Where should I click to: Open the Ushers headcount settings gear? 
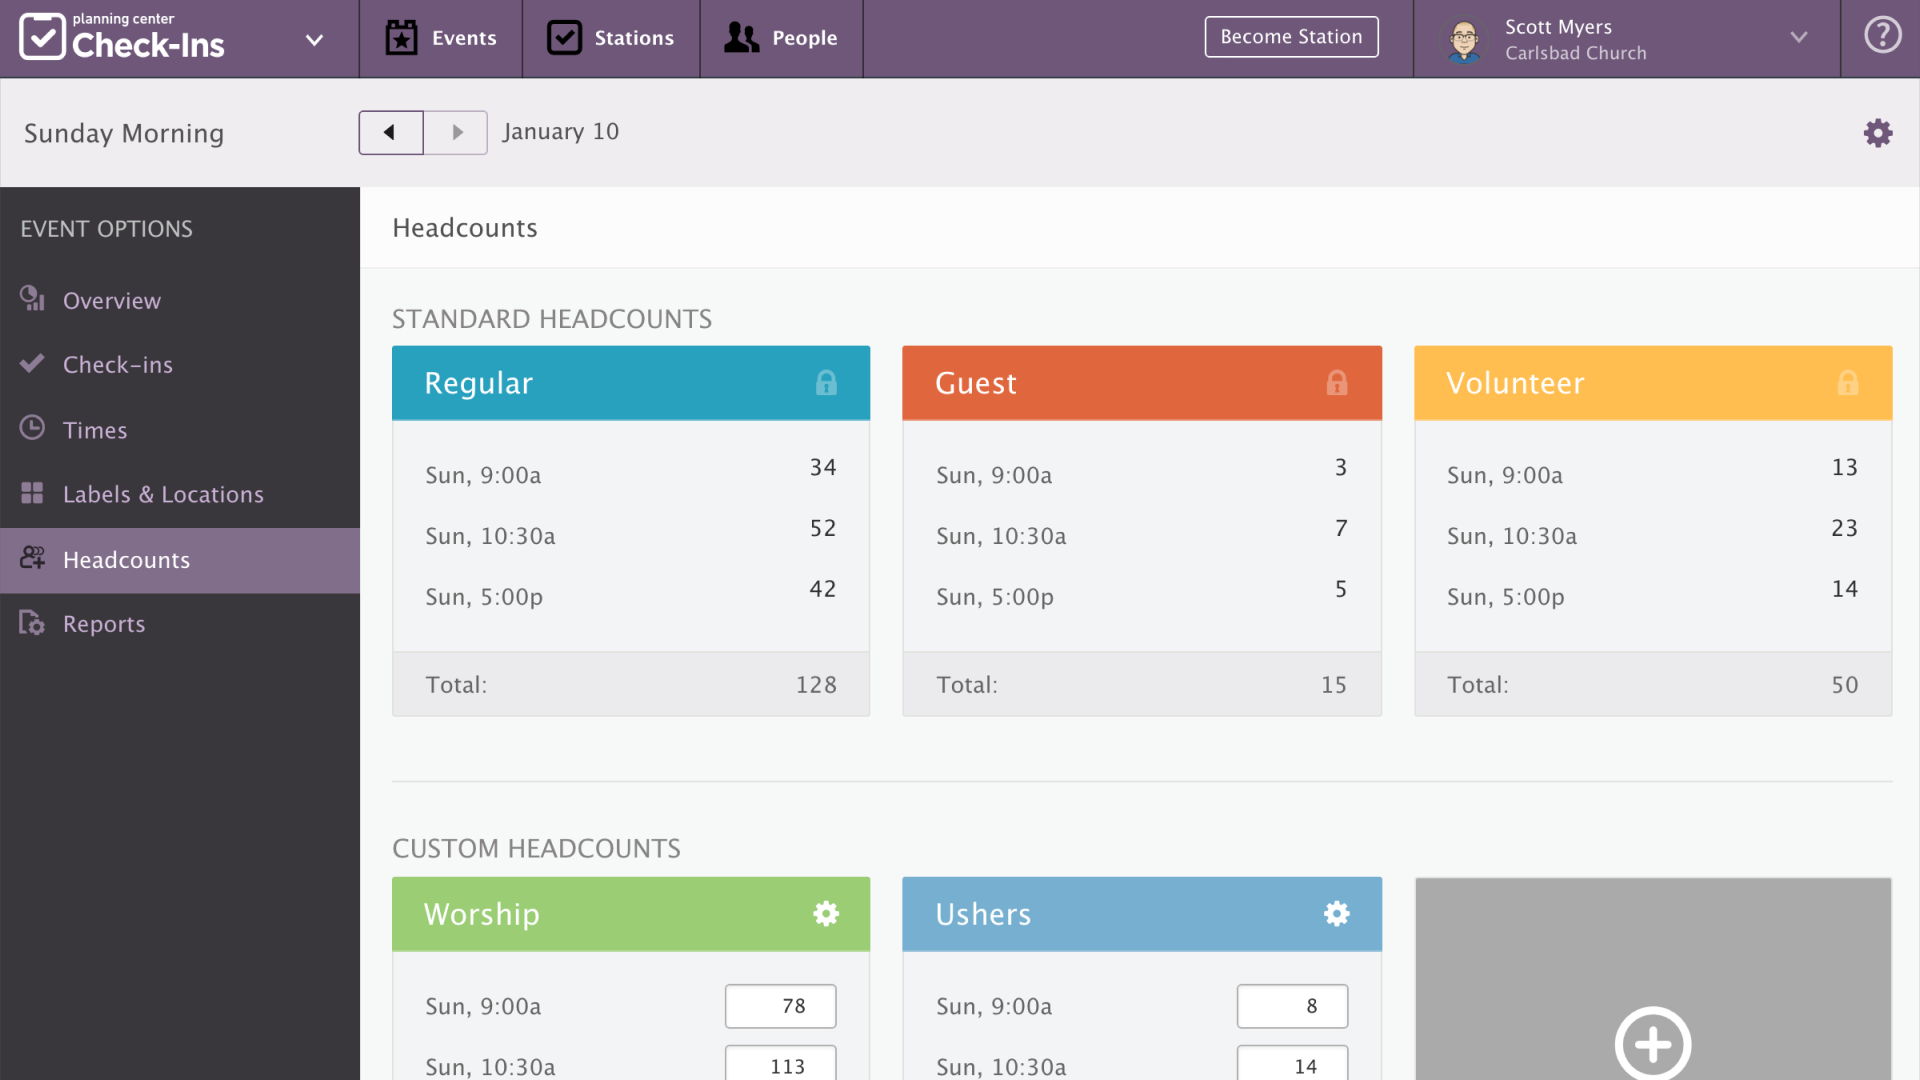[x=1337, y=913]
